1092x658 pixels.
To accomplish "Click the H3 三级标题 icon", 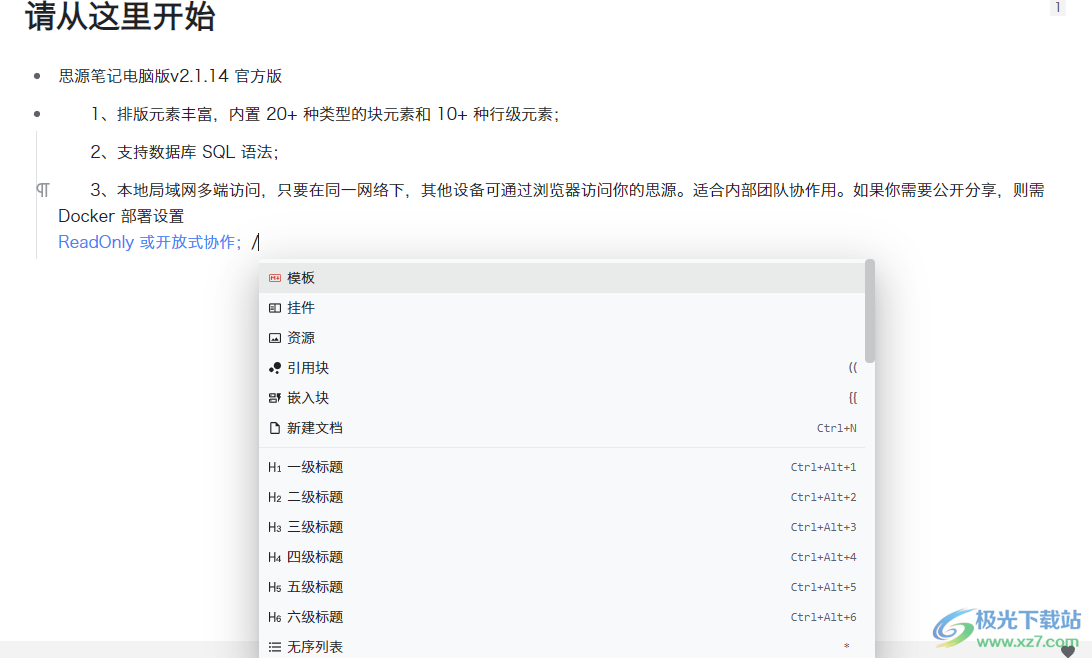I will (x=275, y=526).
